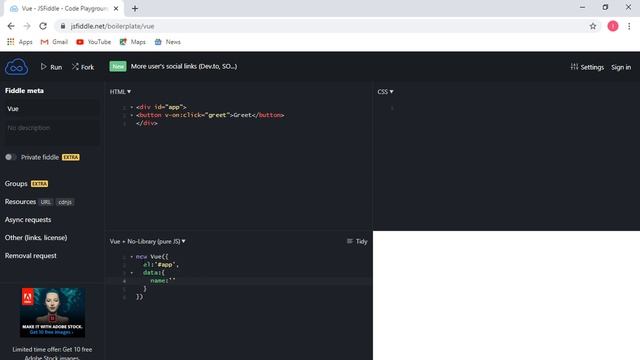
Task: Open the Groups section
Action: coord(16,184)
